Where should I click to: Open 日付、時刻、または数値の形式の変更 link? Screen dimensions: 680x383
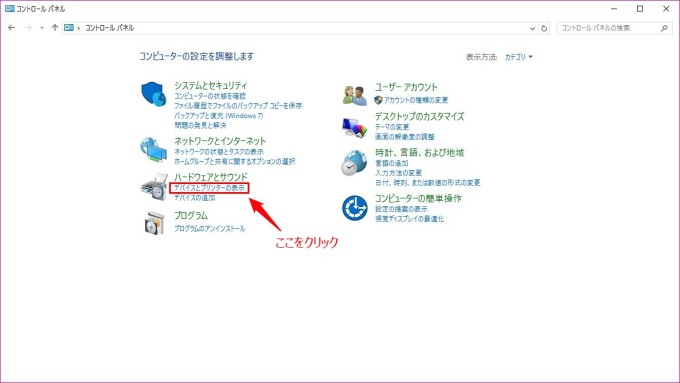(428, 183)
